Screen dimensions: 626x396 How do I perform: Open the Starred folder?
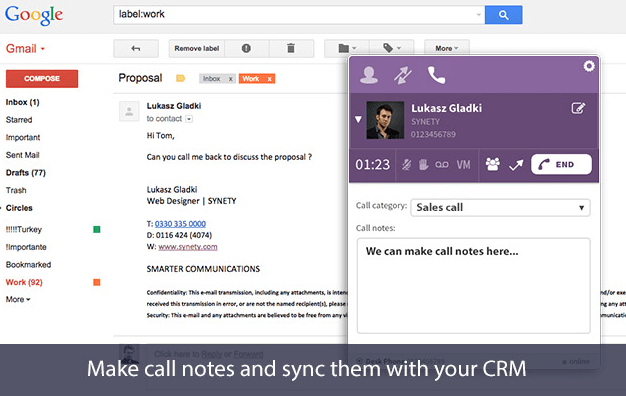(x=19, y=120)
